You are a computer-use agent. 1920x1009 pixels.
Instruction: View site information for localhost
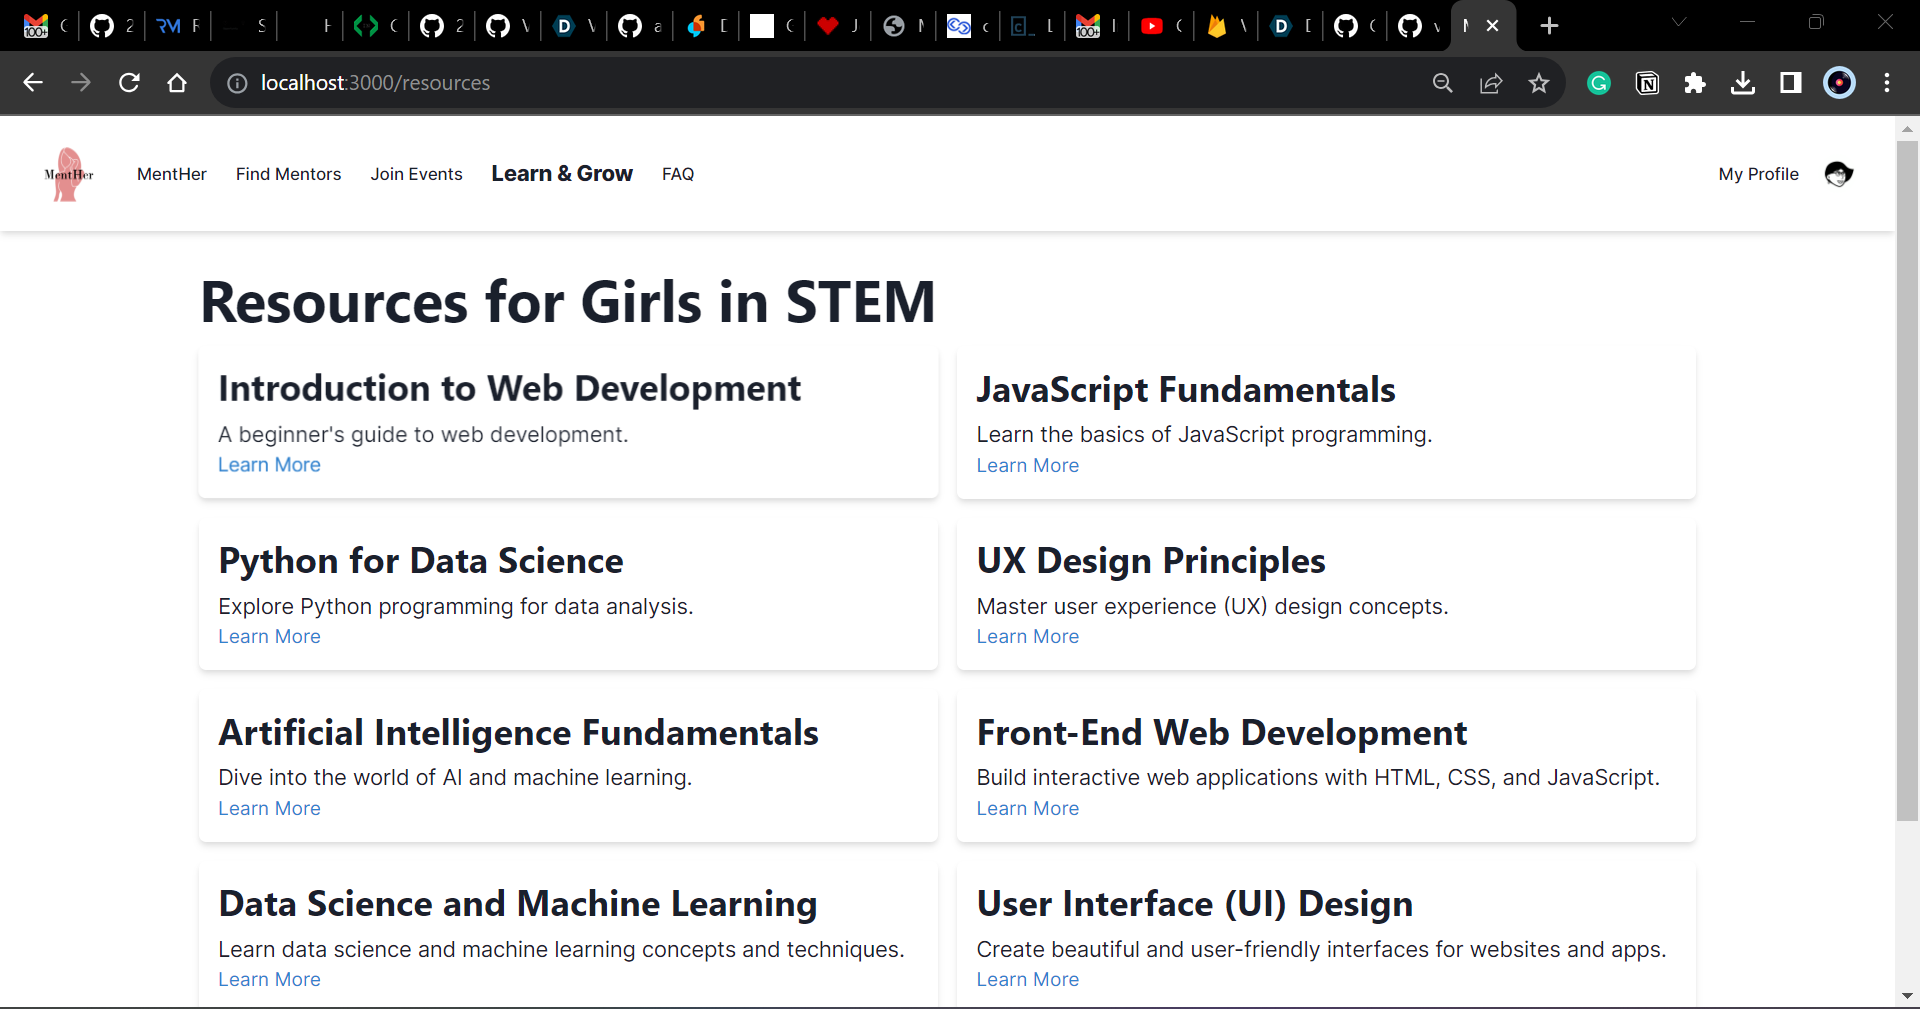(237, 83)
